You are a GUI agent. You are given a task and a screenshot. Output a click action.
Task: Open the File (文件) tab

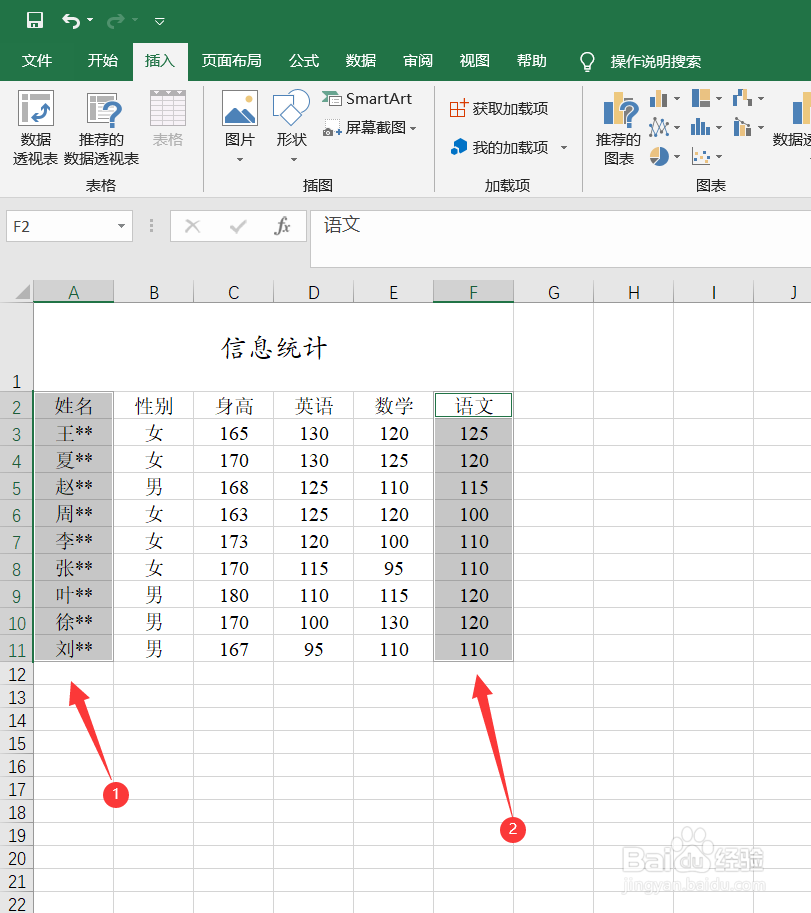click(37, 61)
